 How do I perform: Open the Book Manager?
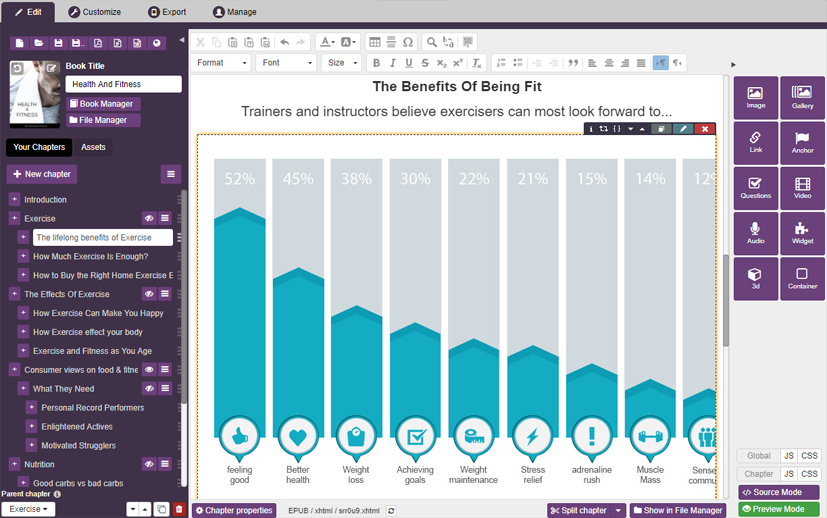click(x=103, y=104)
